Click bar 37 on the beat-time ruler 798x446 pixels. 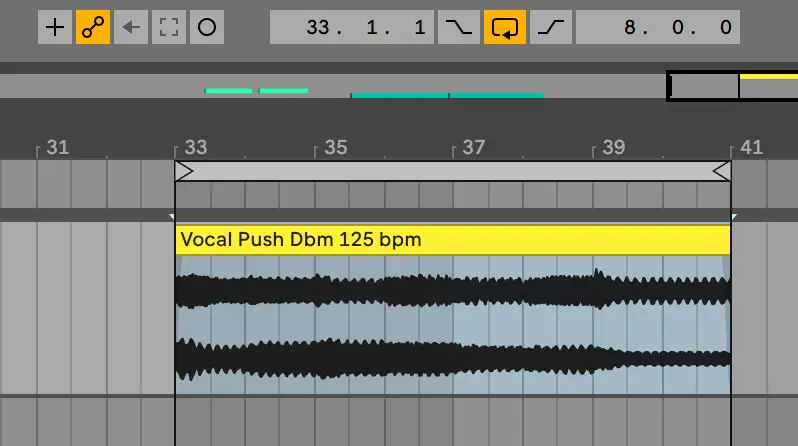pyautogui.click(x=473, y=148)
